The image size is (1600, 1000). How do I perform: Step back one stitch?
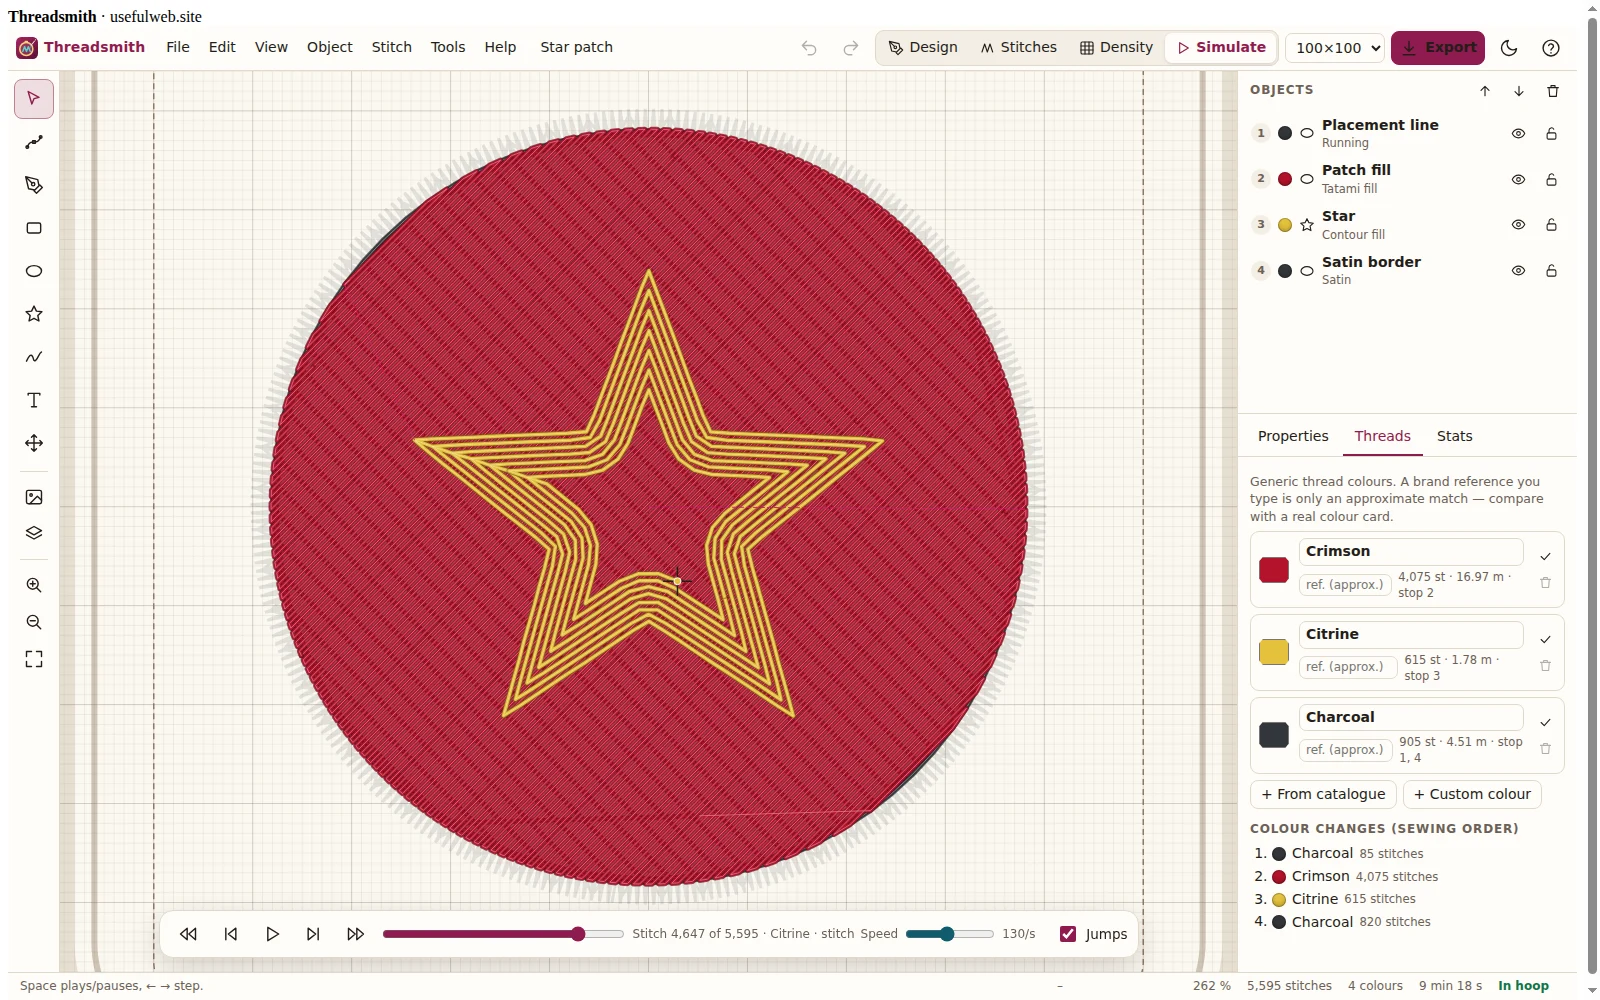click(x=231, y=934)
